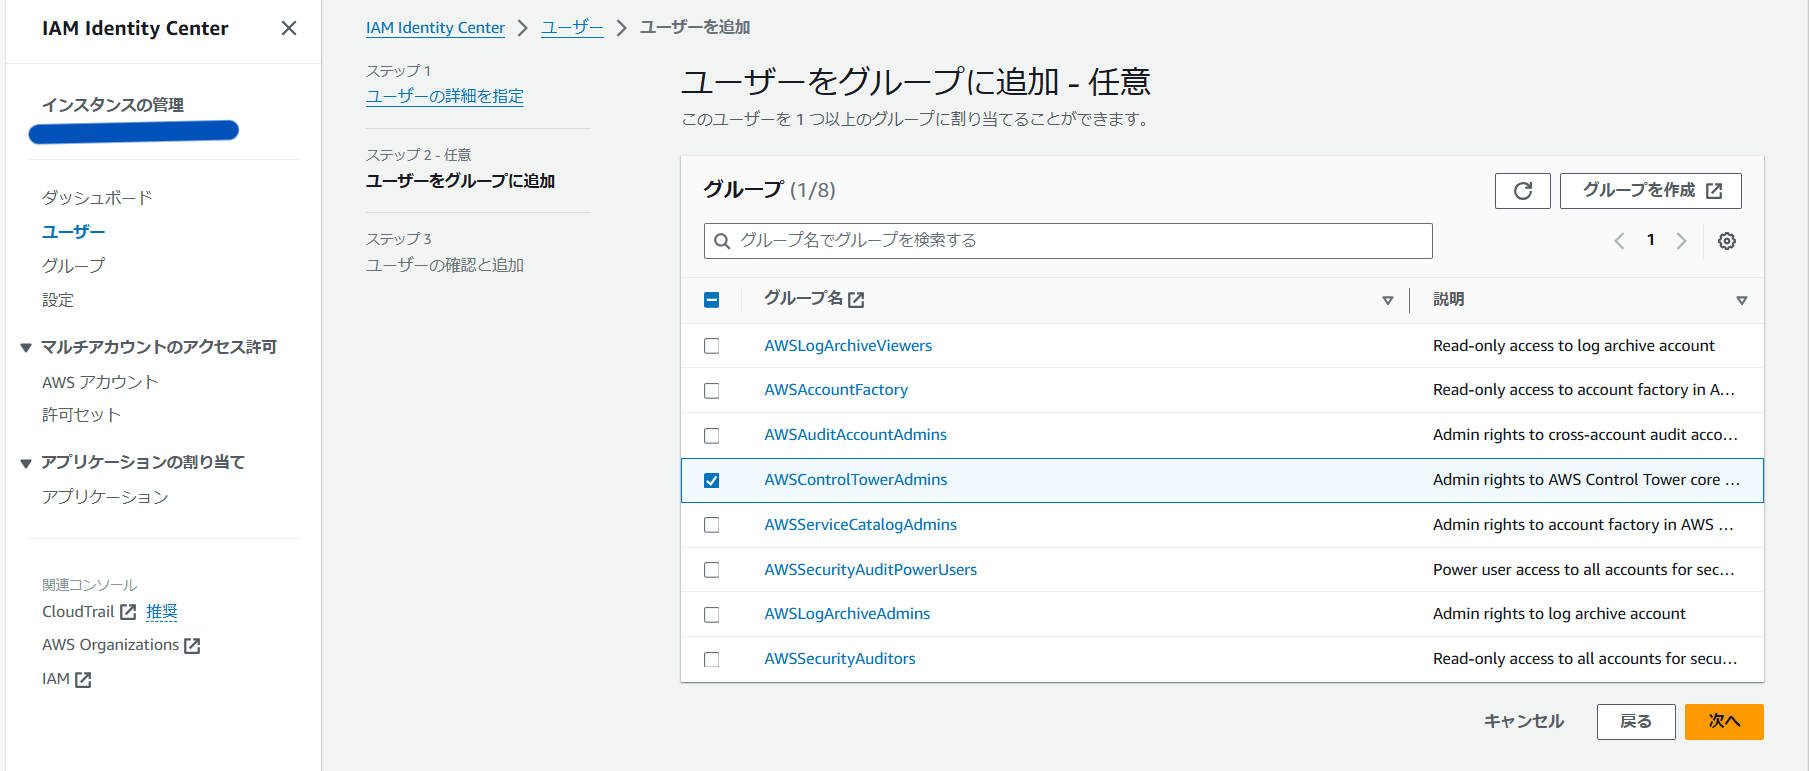Collapse アプリケーションの割り当て section

click(26, 463)
